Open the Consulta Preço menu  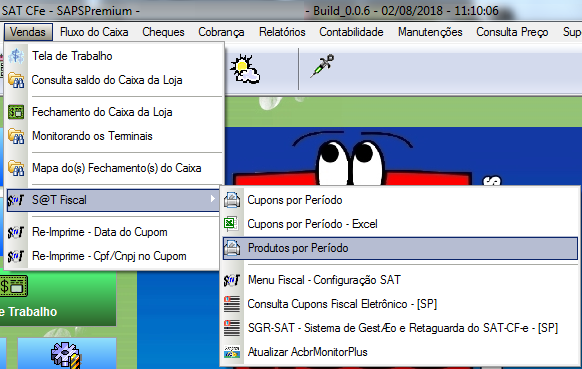pos(512,32)
